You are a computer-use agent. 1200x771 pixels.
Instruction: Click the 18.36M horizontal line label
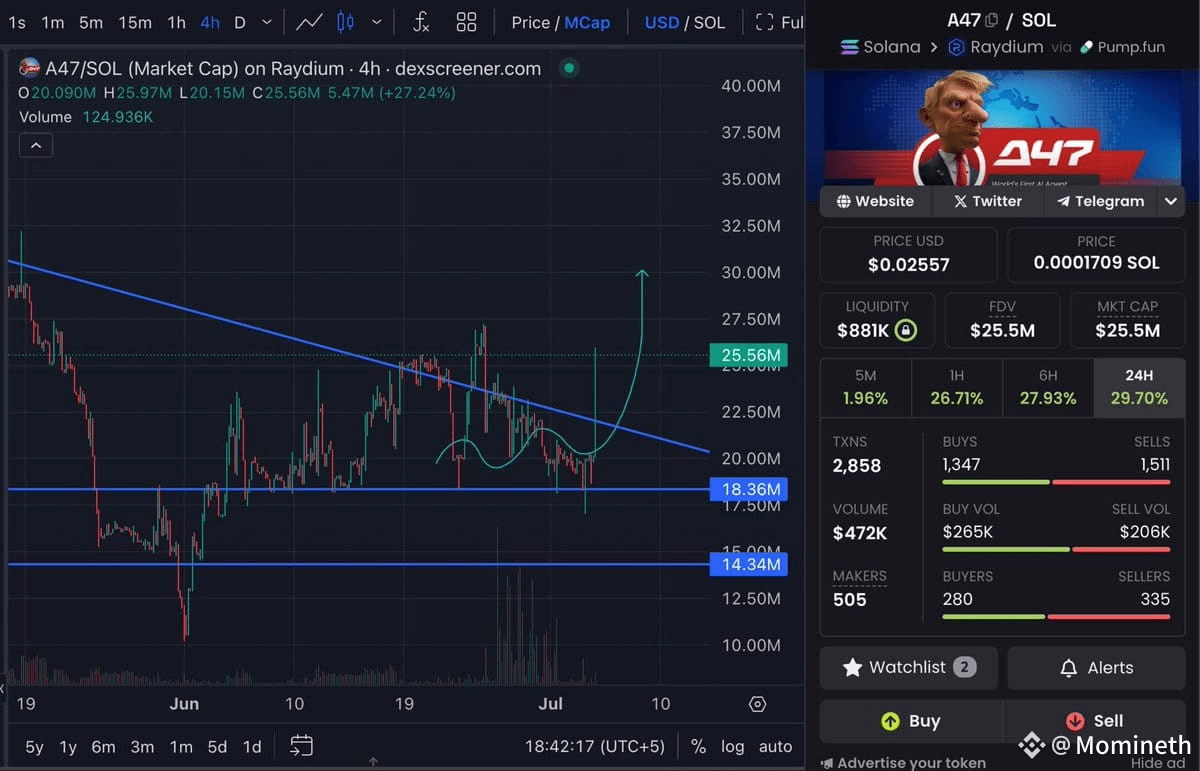tap(748, 489)
